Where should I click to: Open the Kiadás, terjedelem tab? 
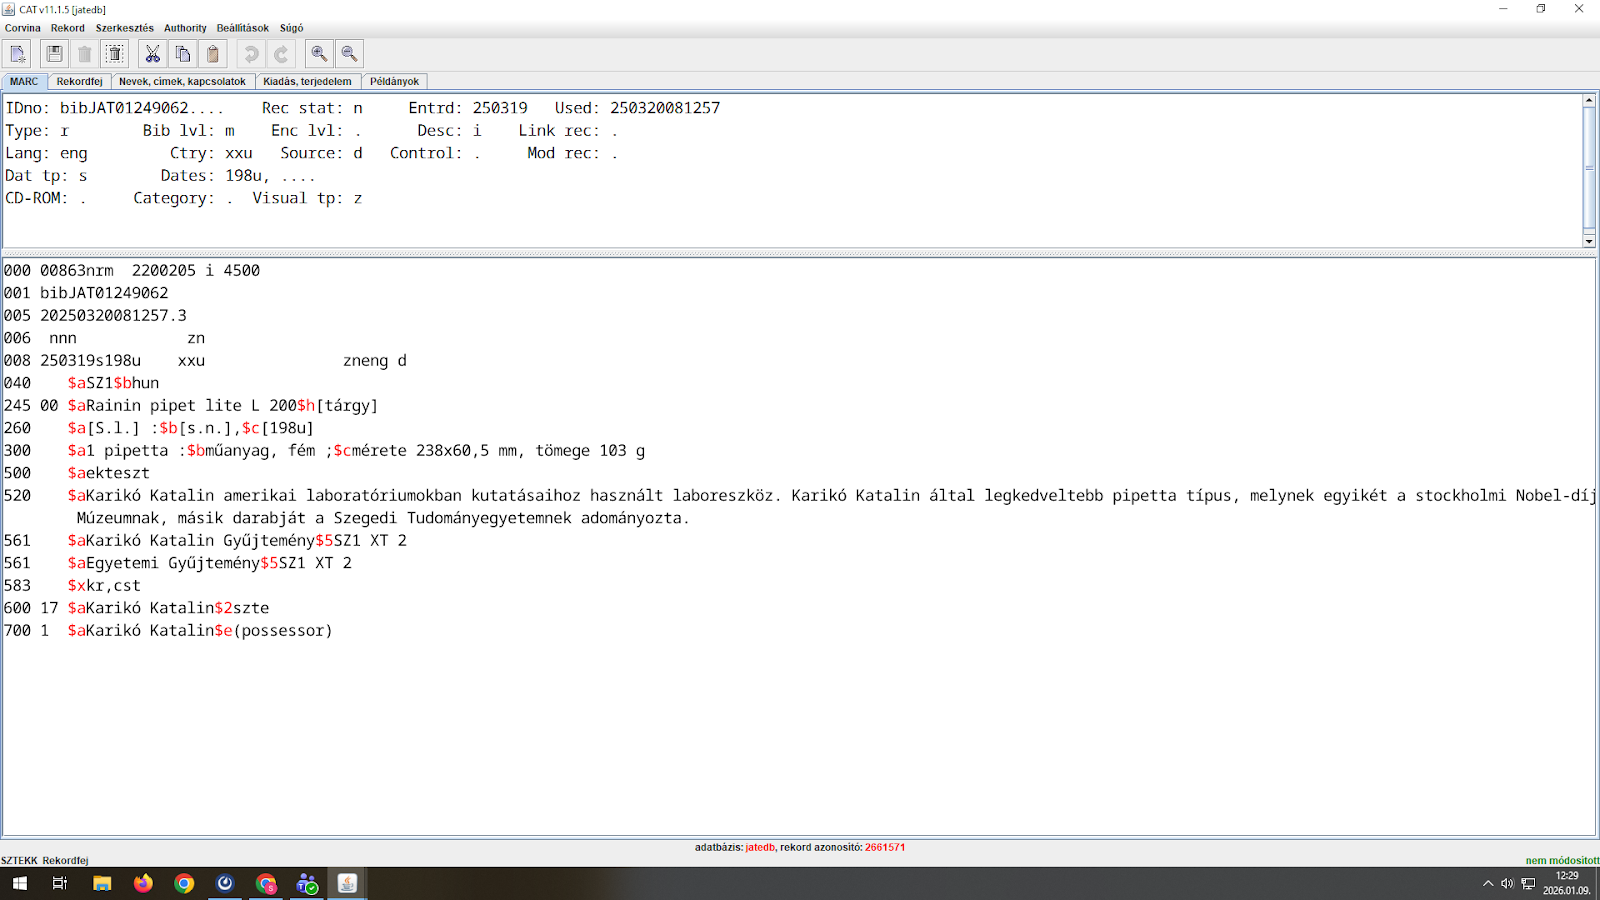307,82
